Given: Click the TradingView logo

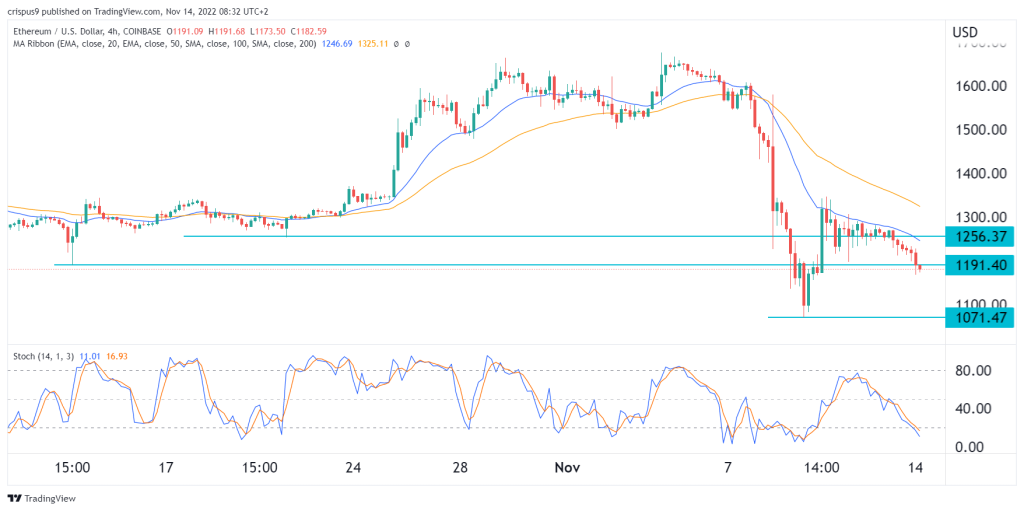Looking at the screenshot, I should [x=41, y=498].
